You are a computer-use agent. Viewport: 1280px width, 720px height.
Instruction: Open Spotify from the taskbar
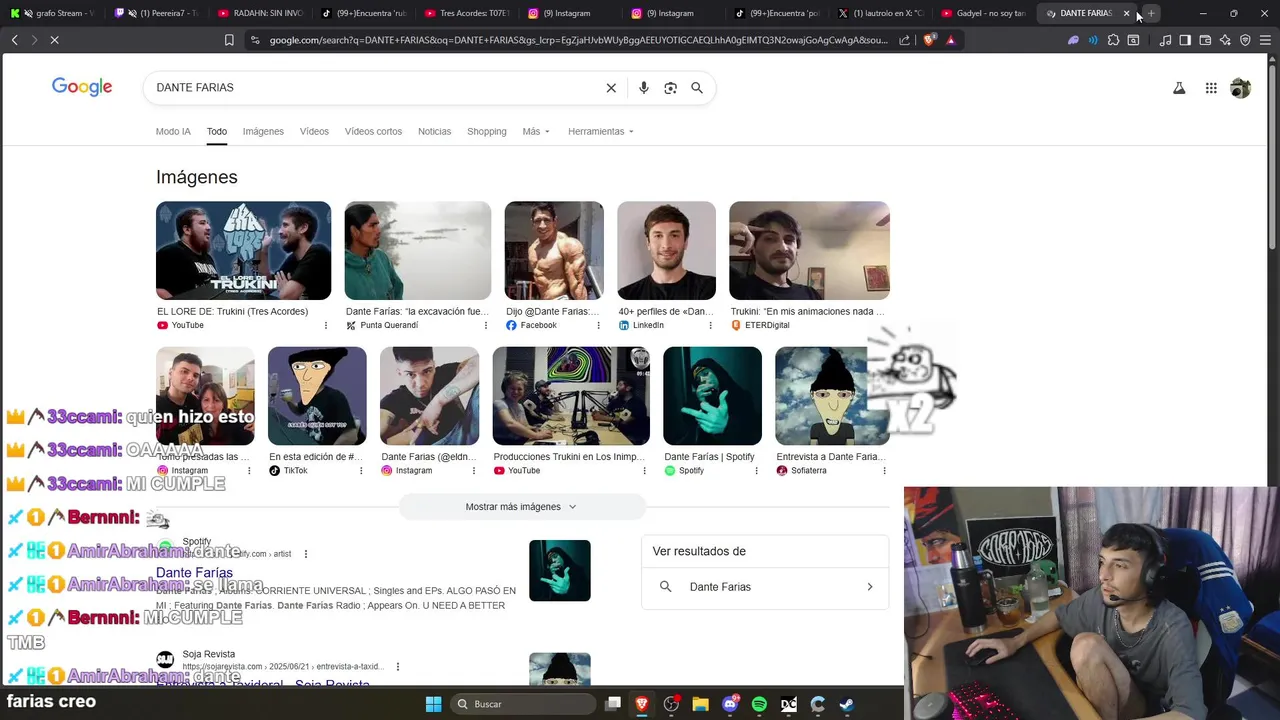(759, 704)
